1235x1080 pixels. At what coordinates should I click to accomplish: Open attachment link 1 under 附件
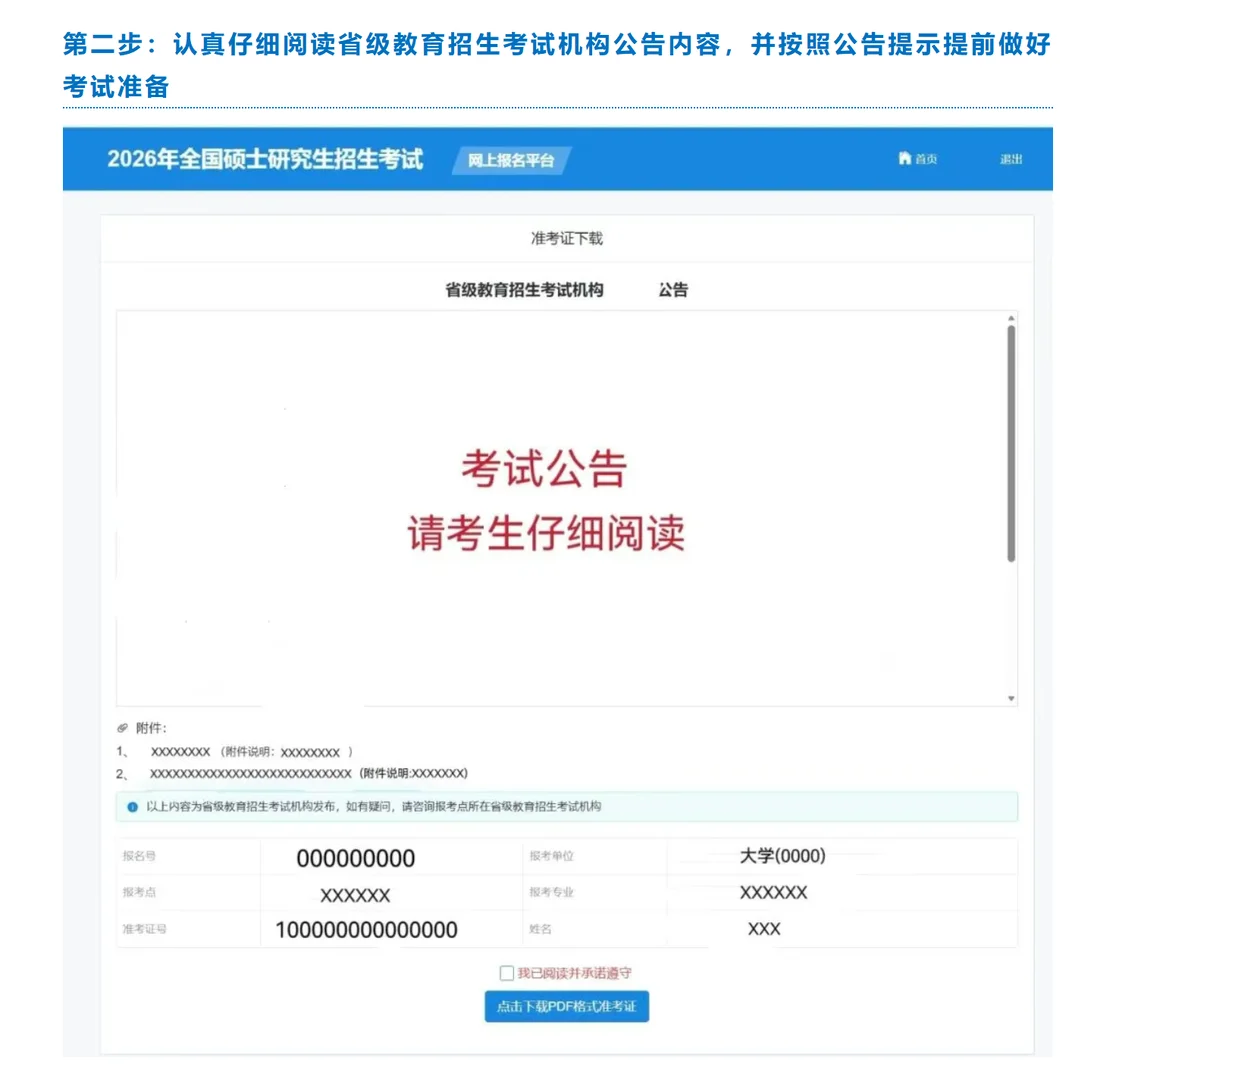click(x=181, y=752)
